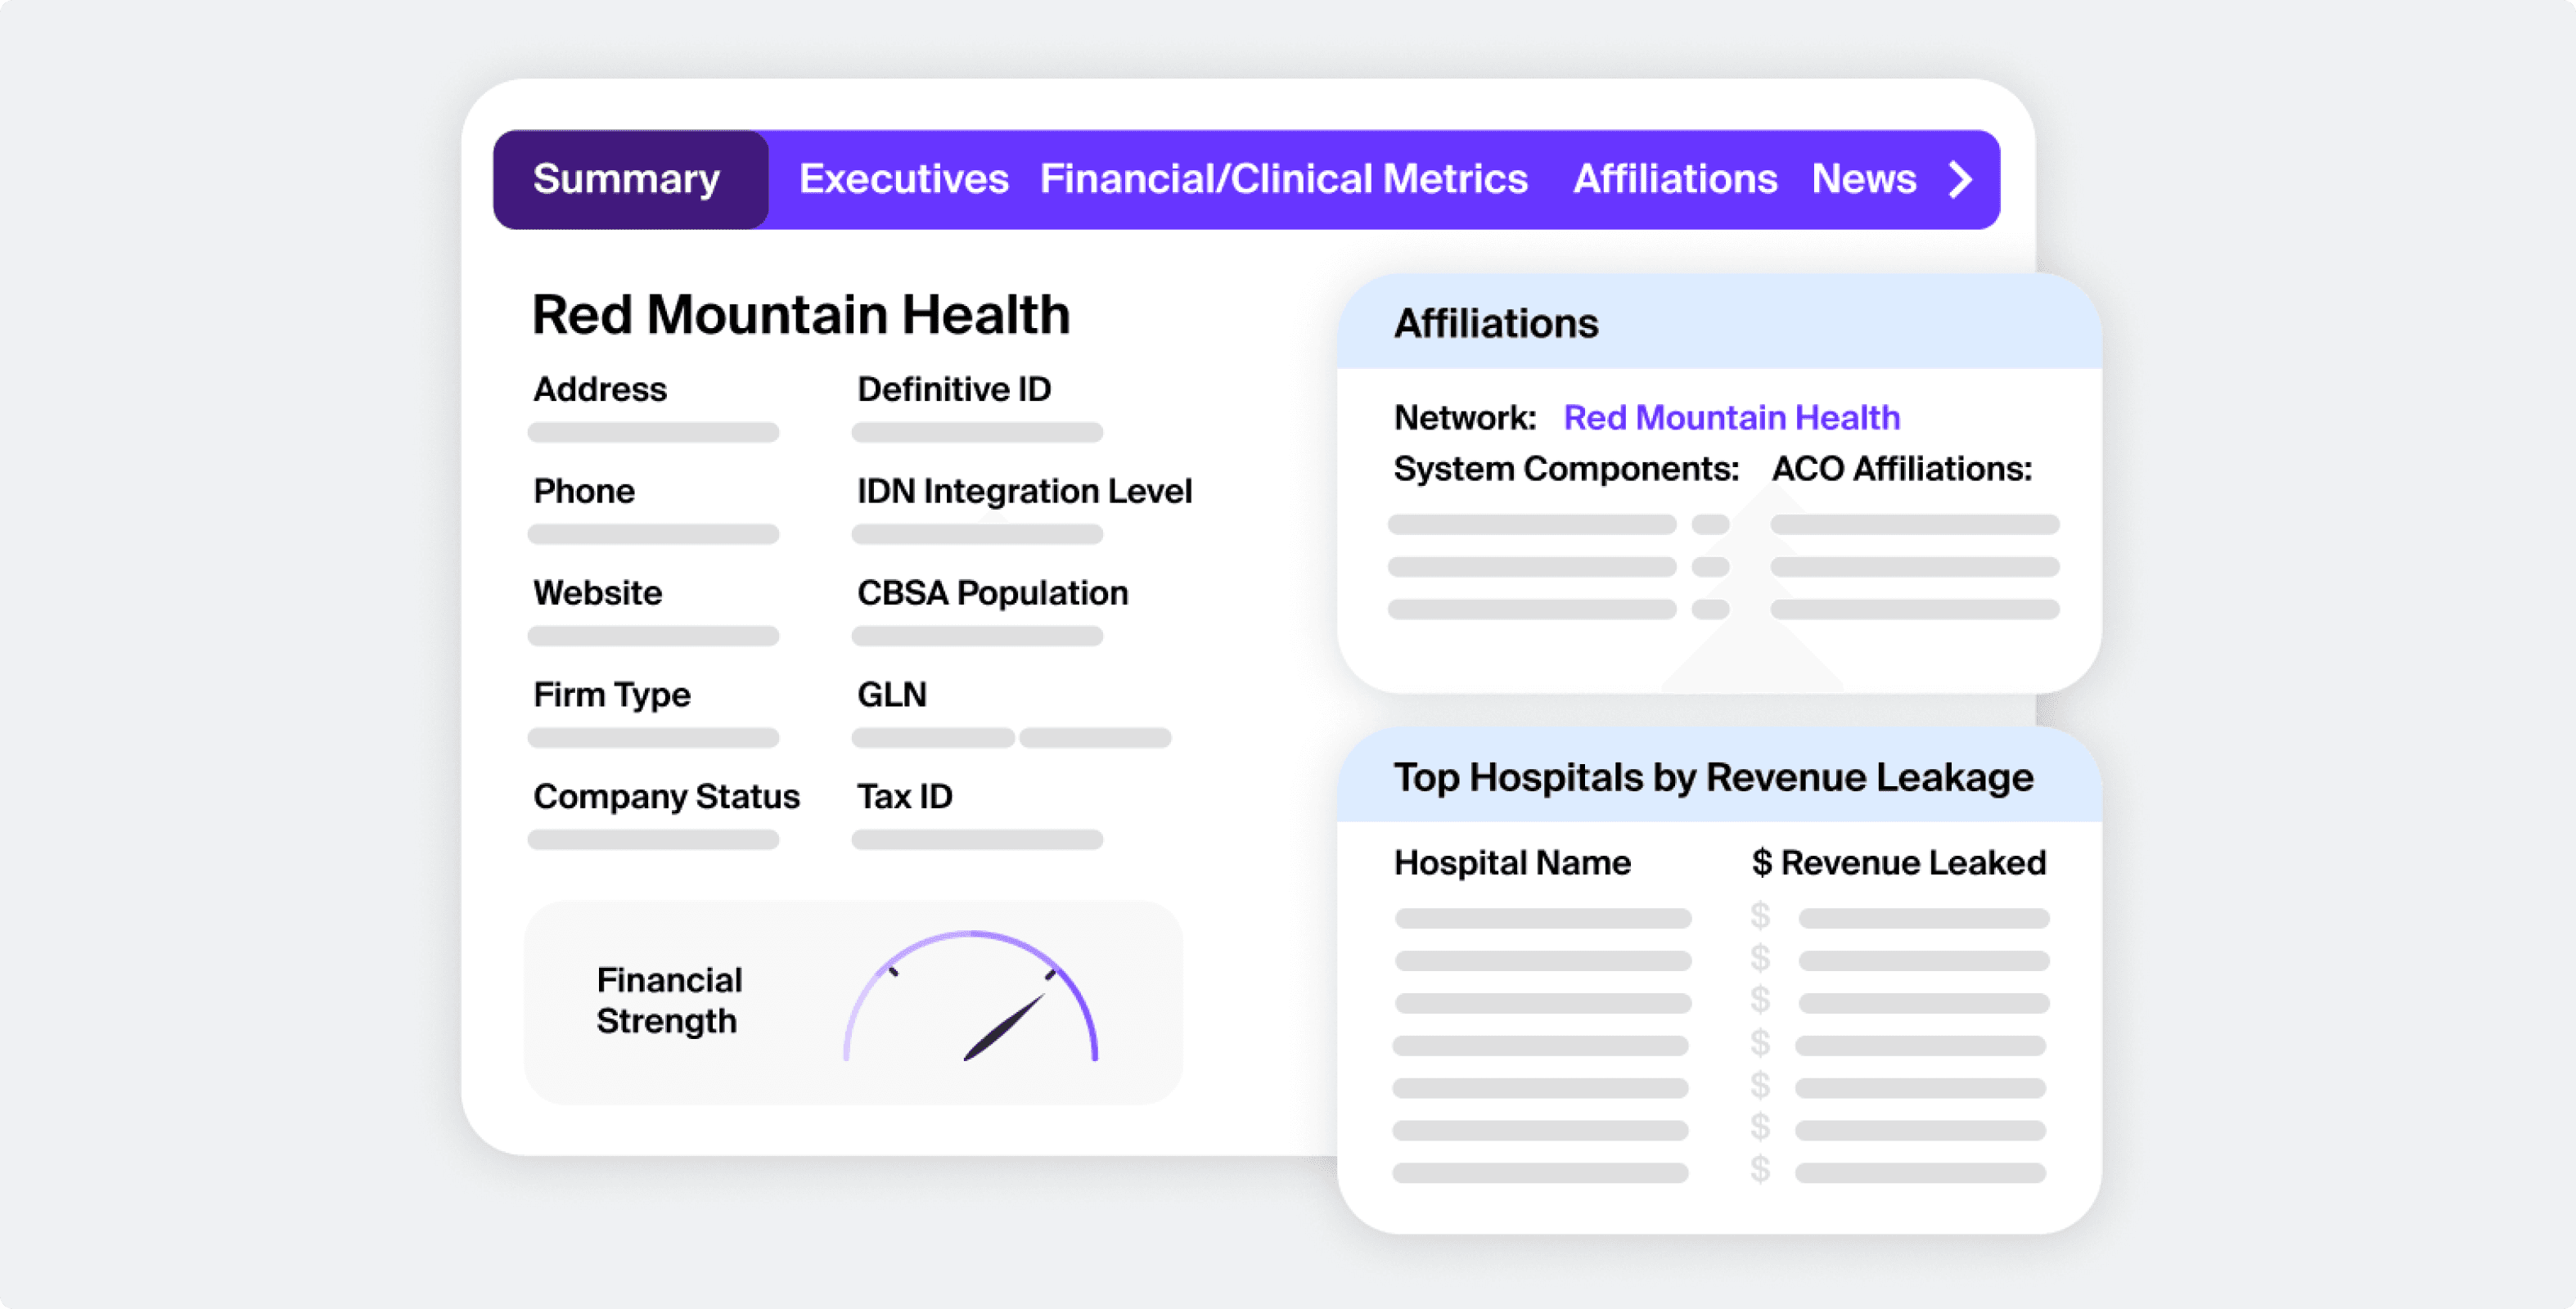Select the Address field label

click(600, 389)
